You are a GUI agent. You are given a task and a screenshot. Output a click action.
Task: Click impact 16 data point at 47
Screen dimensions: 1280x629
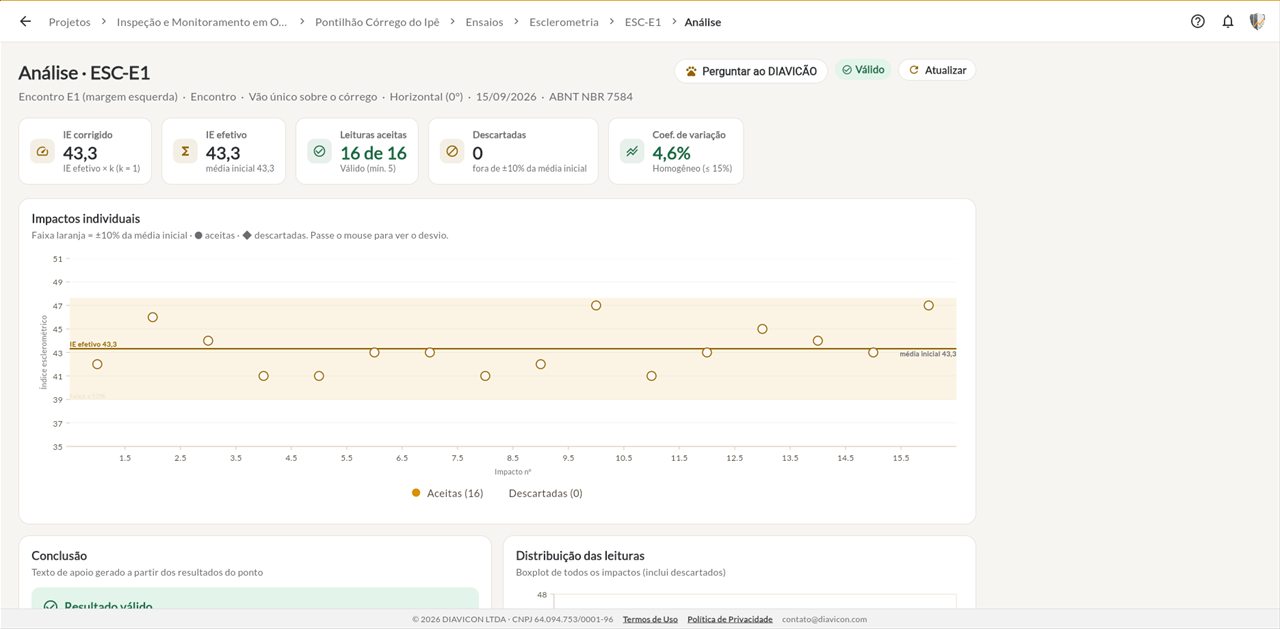click(929, 305)
